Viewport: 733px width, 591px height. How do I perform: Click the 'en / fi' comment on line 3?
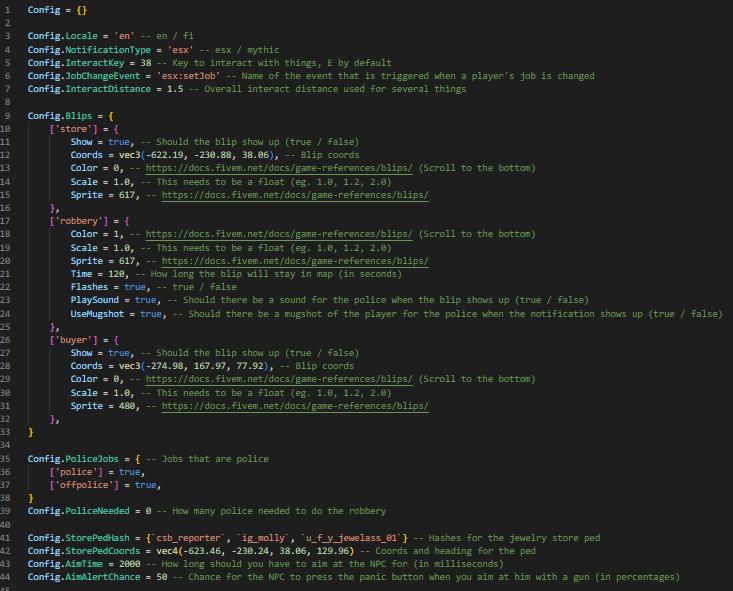click(169, 36)
